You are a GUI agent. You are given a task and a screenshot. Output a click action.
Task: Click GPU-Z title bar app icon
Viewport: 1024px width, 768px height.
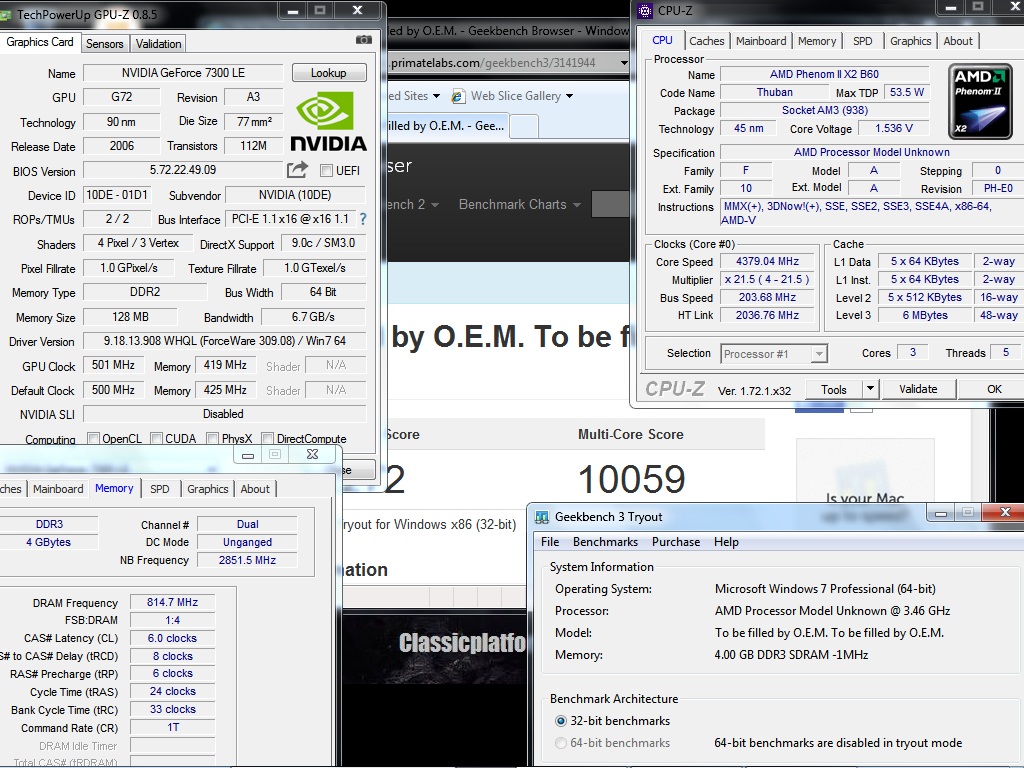pyautogui.click(x=5, y=14)
